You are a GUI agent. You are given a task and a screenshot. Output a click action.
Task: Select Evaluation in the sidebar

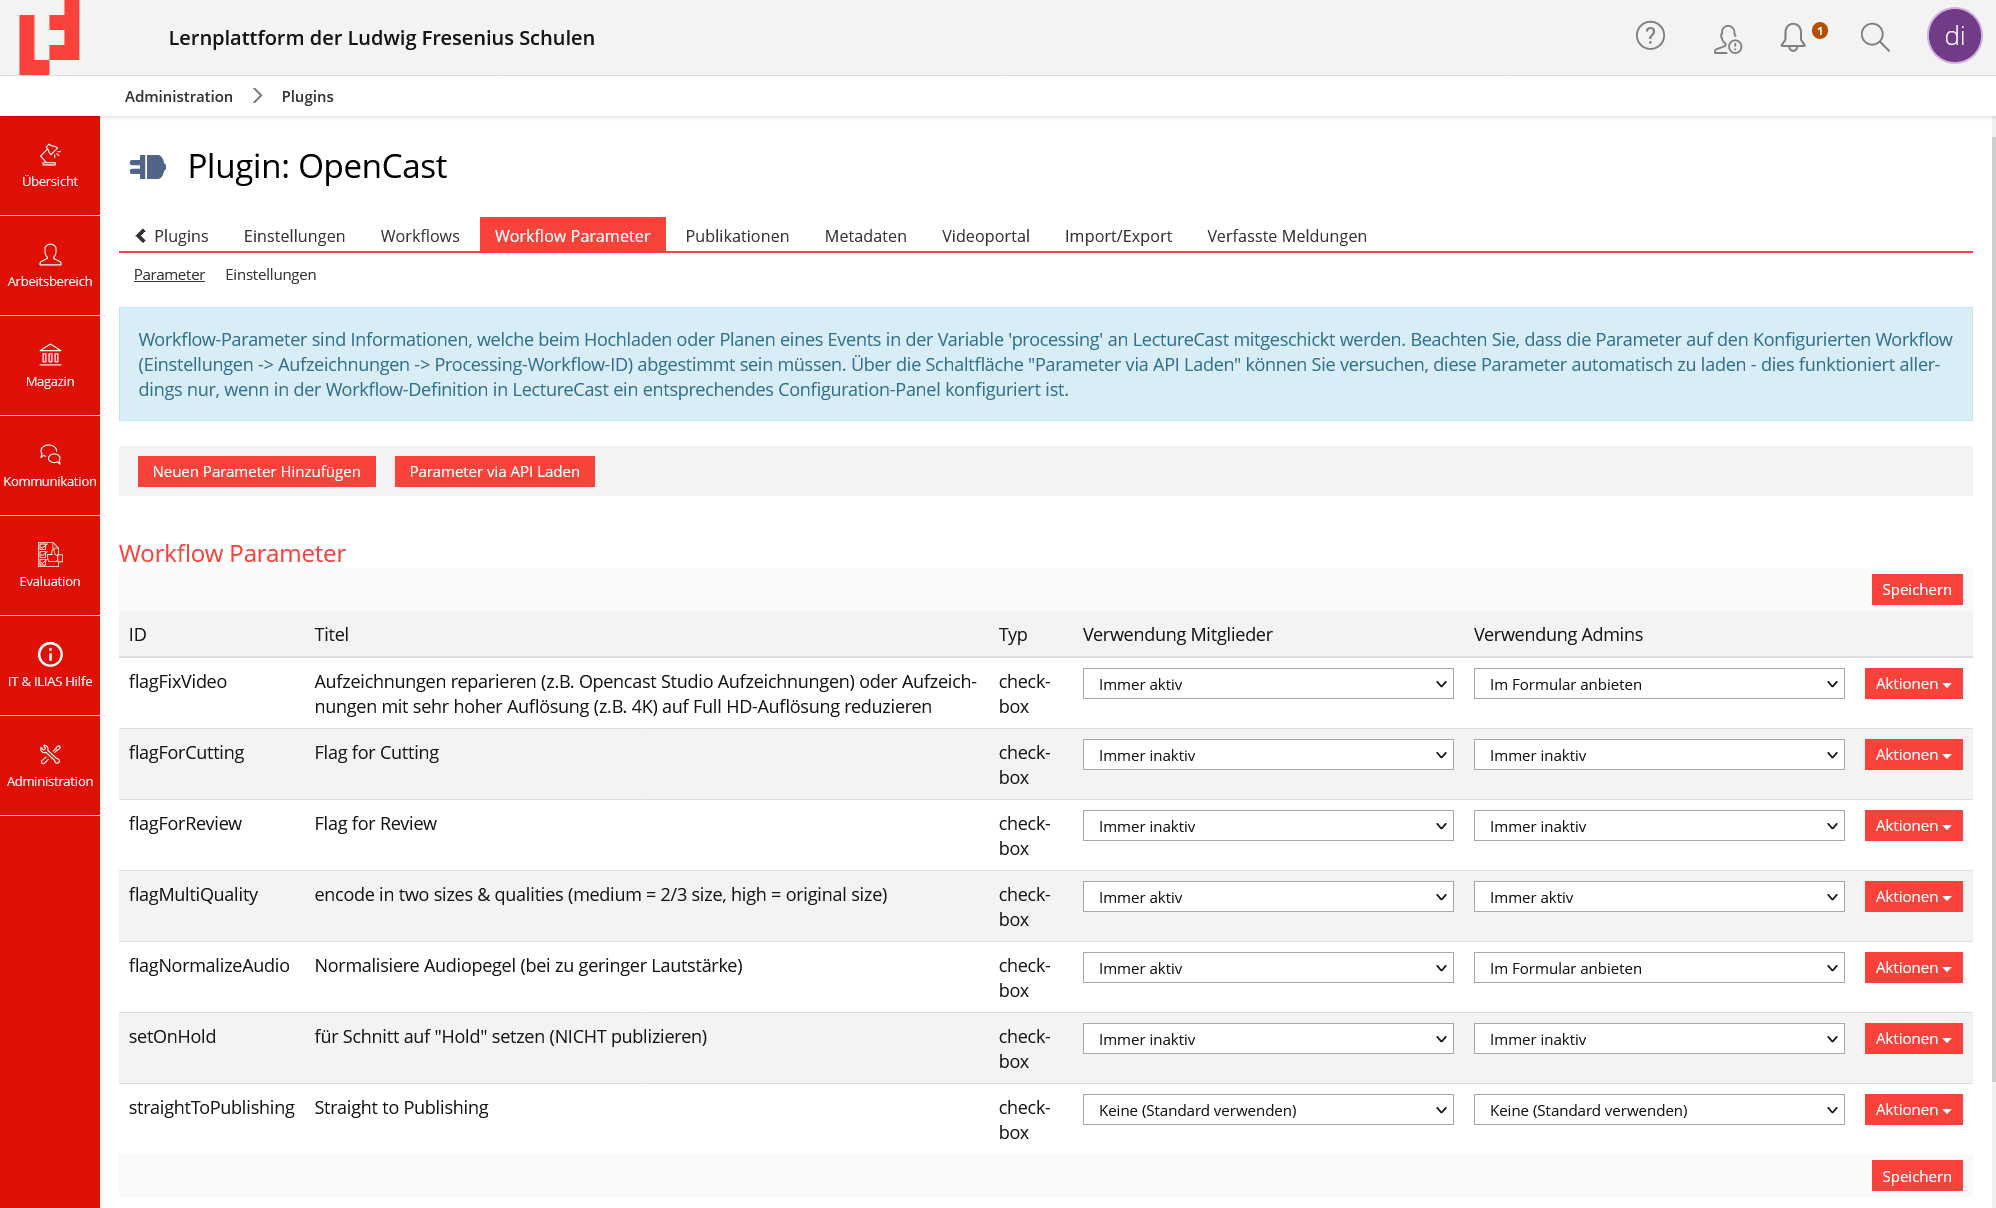coord(49,565)
